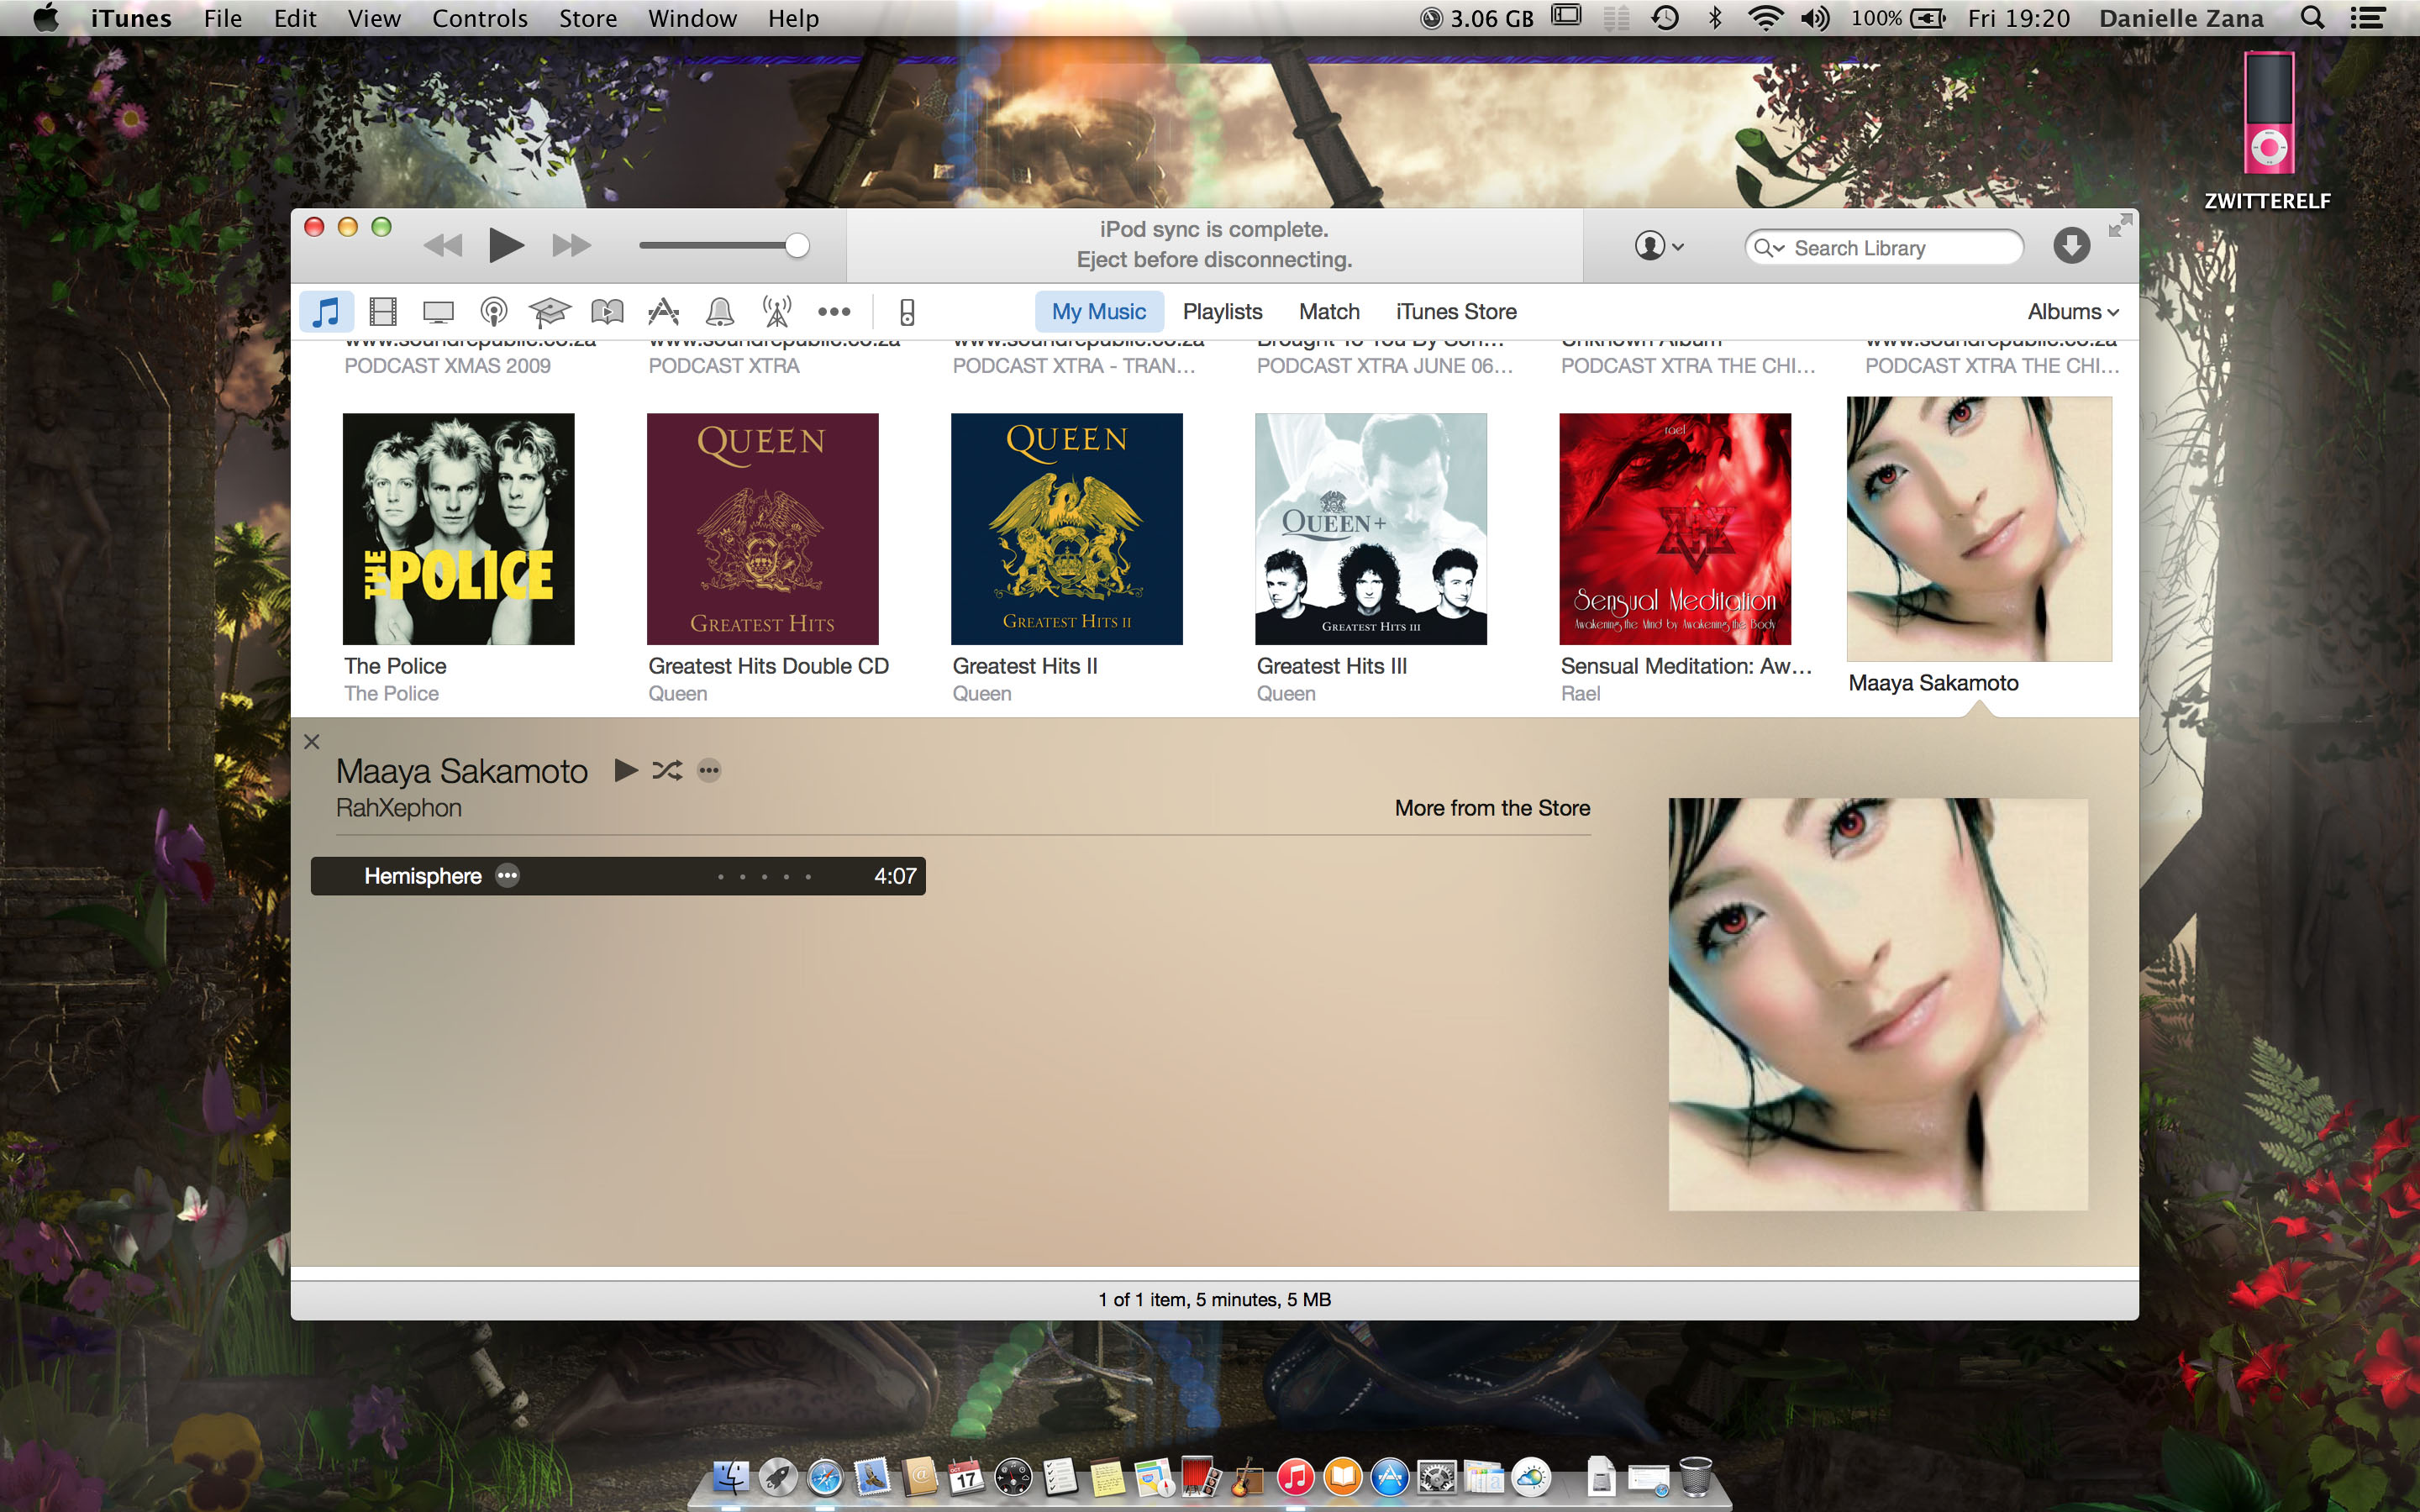Open the account user dropdown
The width and height of the screenshot is (2420, 1512).
click(x=1659, y=246)
